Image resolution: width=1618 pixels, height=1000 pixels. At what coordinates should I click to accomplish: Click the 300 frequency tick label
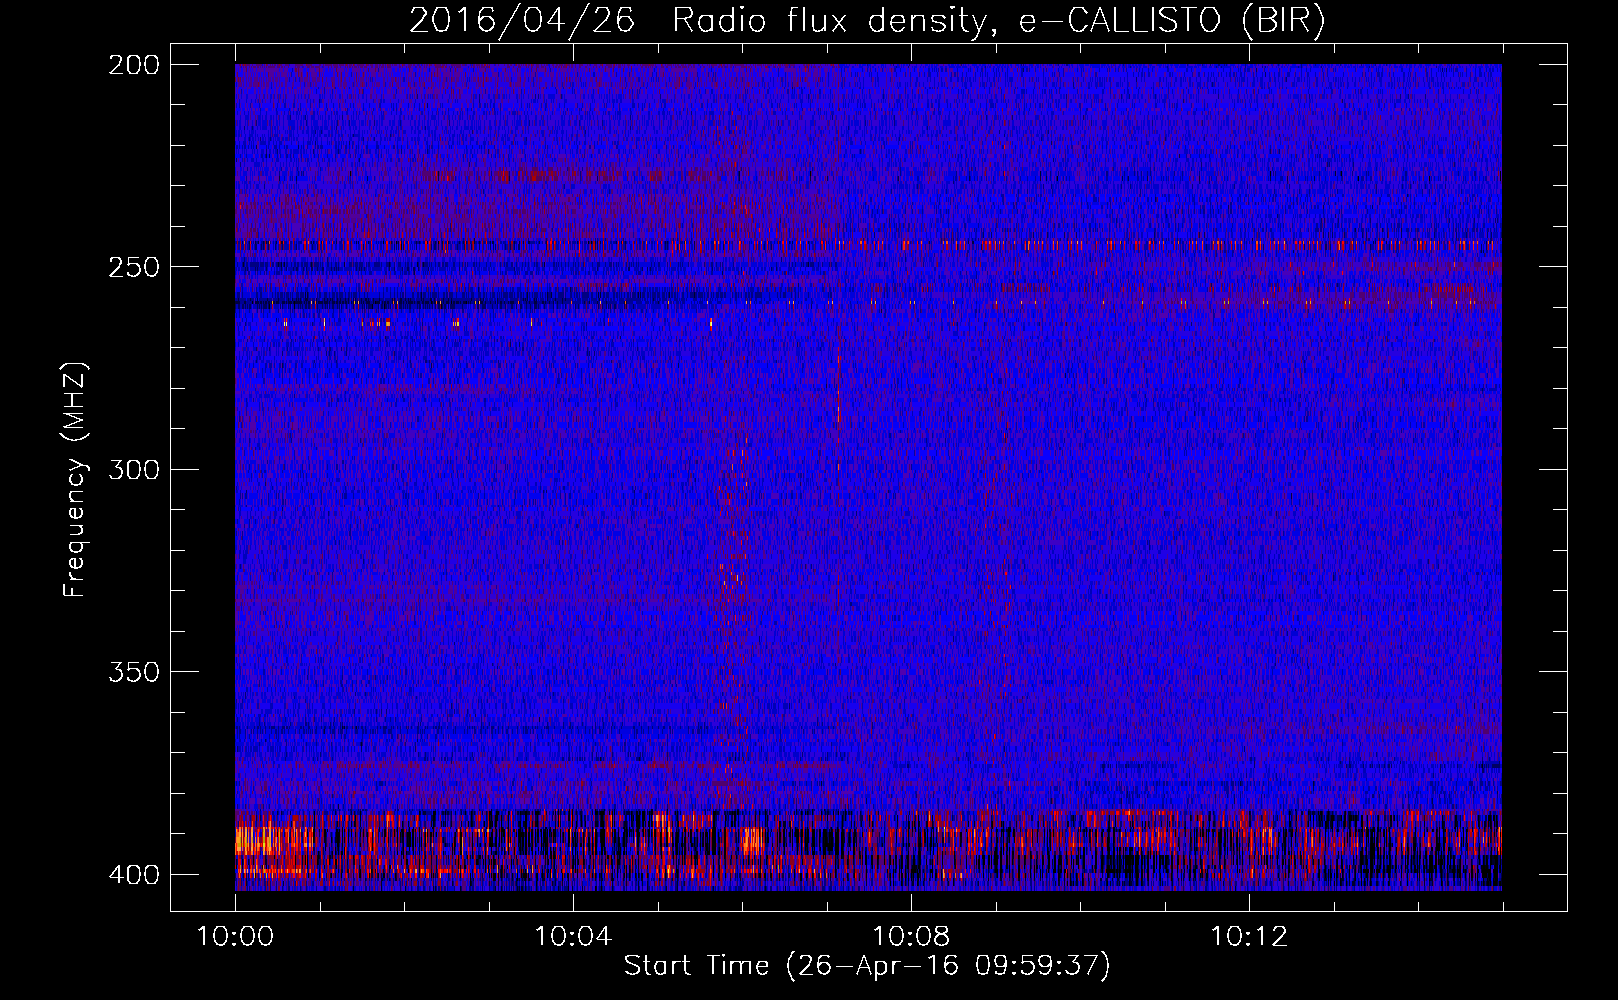click(x=133, y=470)
